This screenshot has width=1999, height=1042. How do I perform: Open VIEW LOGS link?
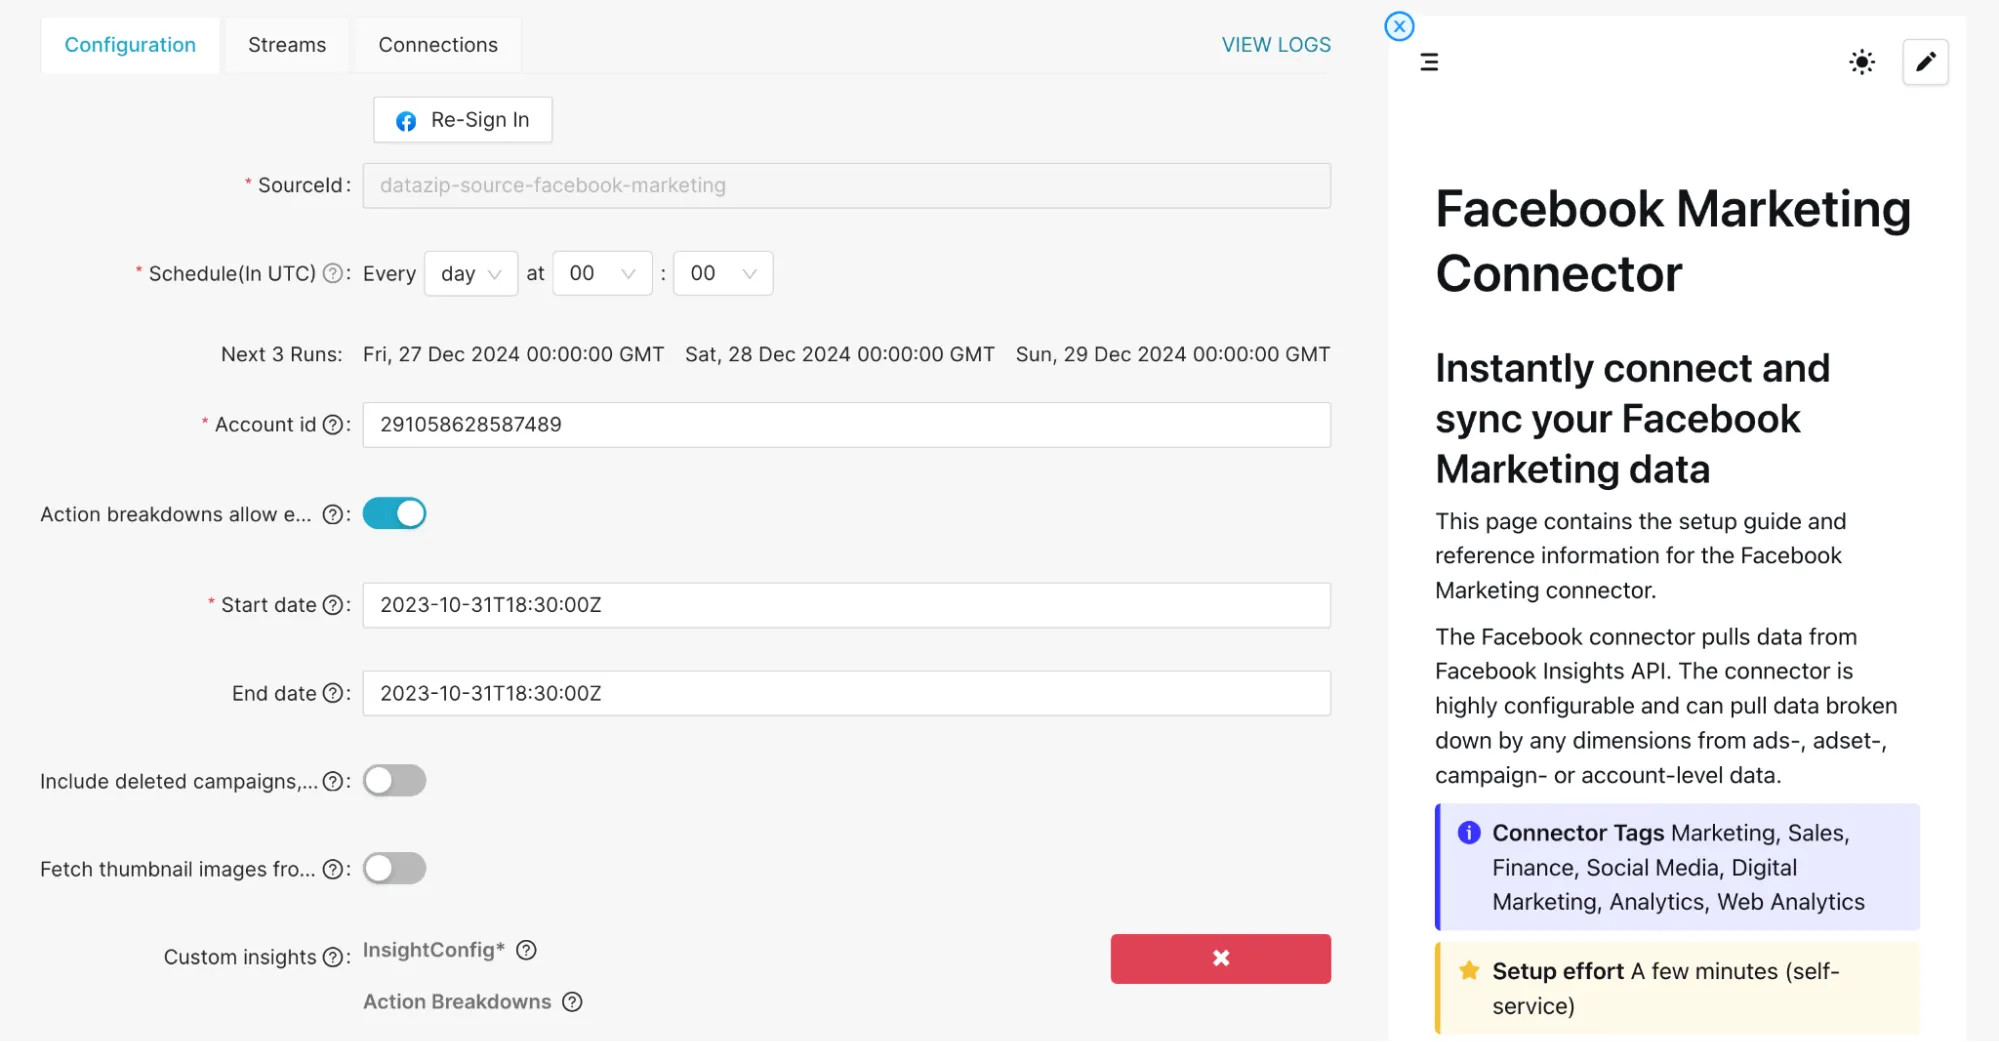tap(1276, 45)
